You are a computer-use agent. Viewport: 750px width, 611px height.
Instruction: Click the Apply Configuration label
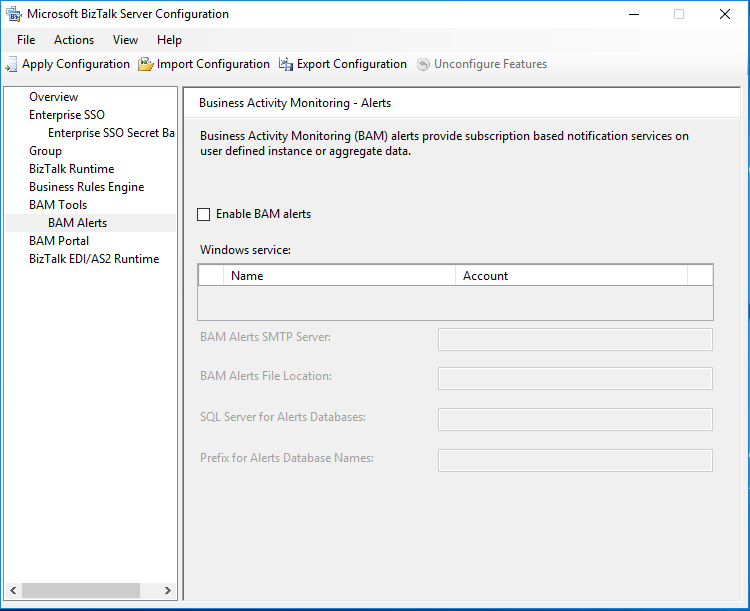tap(76, 64)
